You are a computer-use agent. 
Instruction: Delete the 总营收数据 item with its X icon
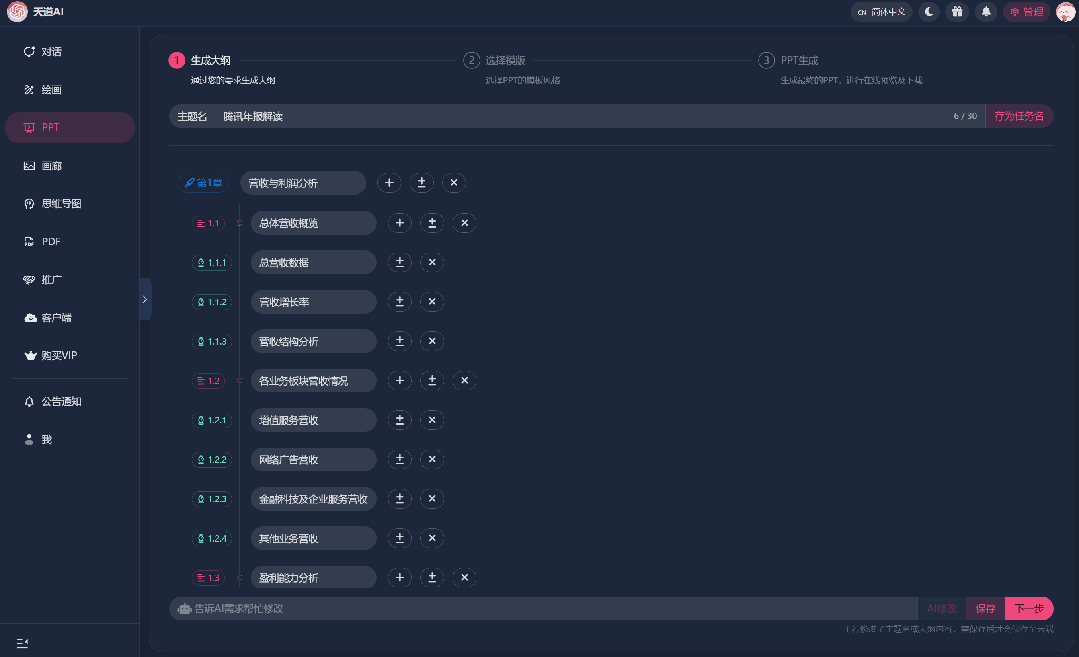432,262
